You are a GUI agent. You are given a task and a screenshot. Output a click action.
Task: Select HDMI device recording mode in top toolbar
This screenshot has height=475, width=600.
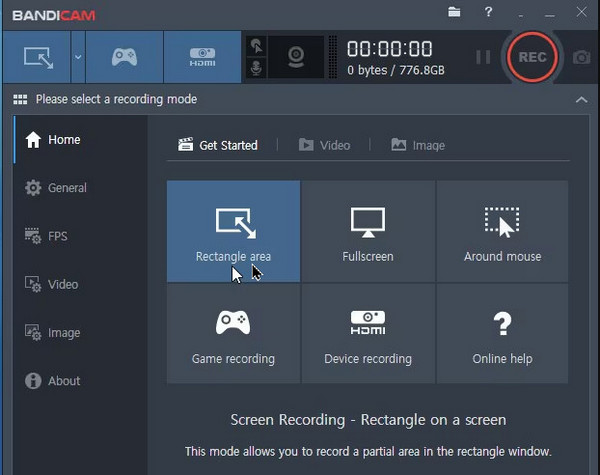pyautogui.click(x=202, y=57)
